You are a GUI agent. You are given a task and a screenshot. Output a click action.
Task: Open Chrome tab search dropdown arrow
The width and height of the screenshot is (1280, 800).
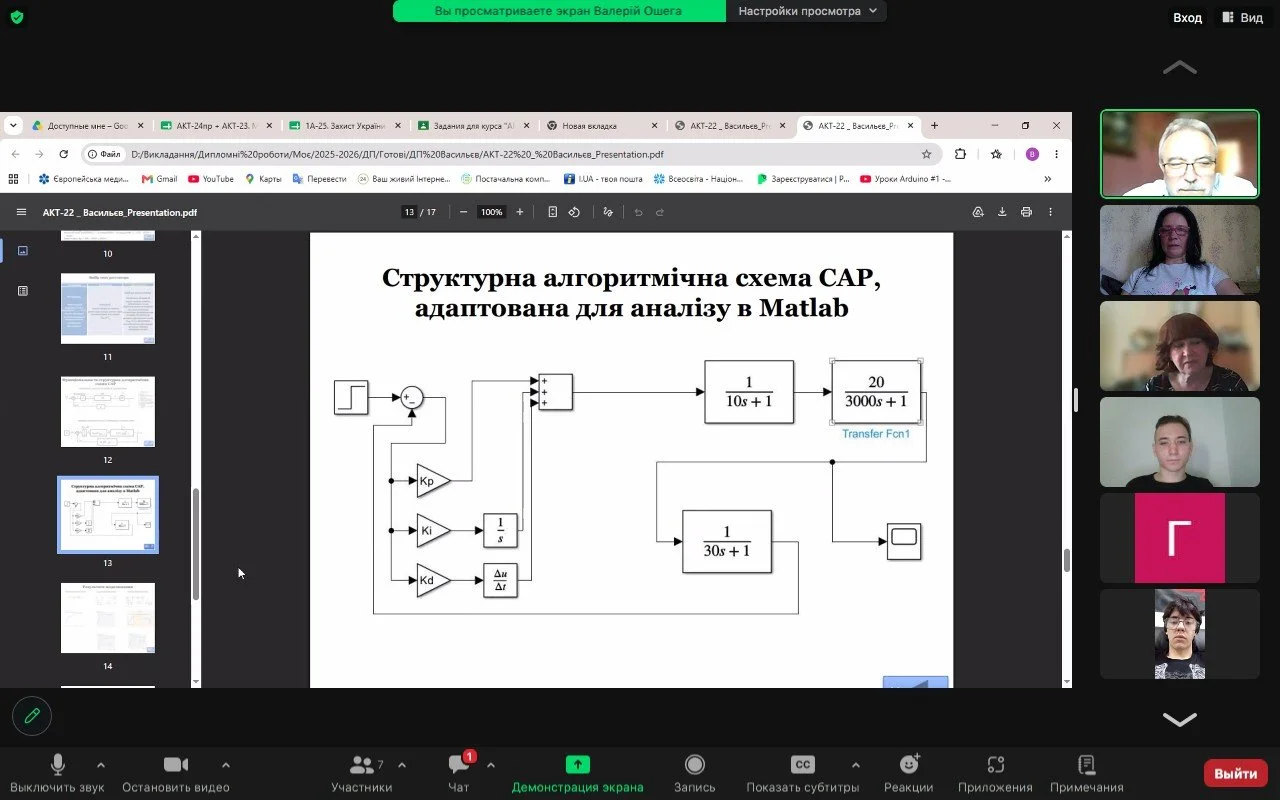pyautogui.click(x=13, y=126)
